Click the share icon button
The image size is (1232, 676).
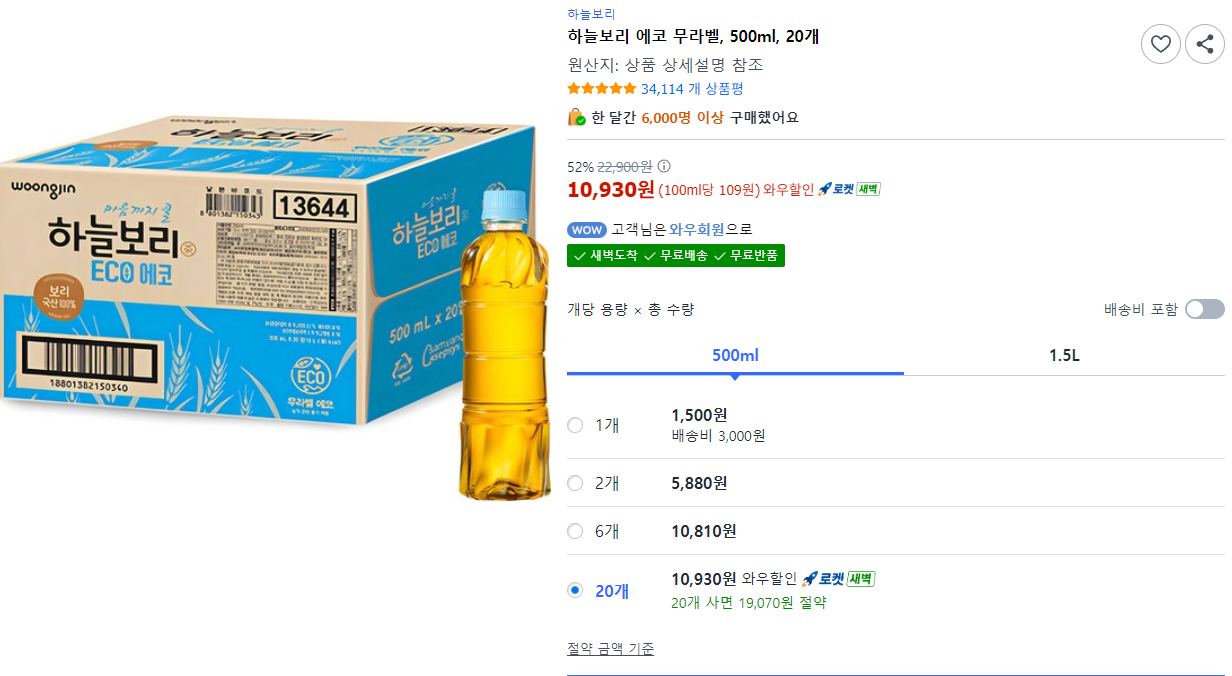[x=1204, y=44]
